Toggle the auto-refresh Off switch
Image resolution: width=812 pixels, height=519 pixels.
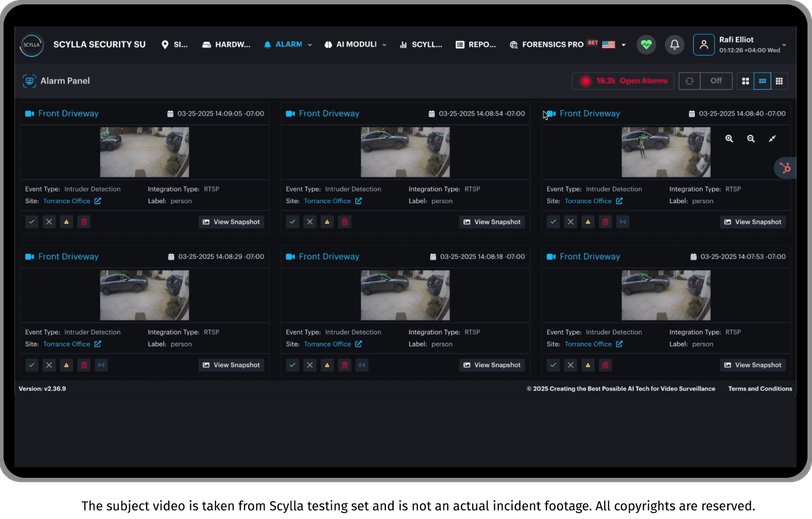point(716,81)
